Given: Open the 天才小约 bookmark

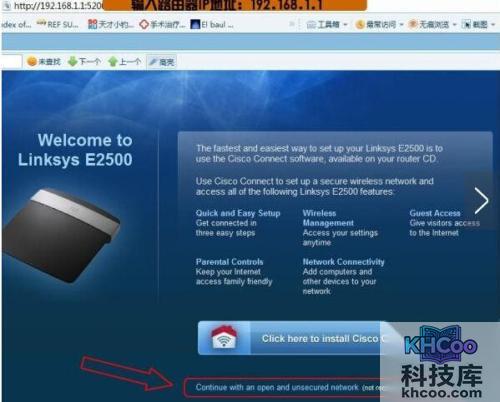Looking at the screenshot, I should 110,24.
